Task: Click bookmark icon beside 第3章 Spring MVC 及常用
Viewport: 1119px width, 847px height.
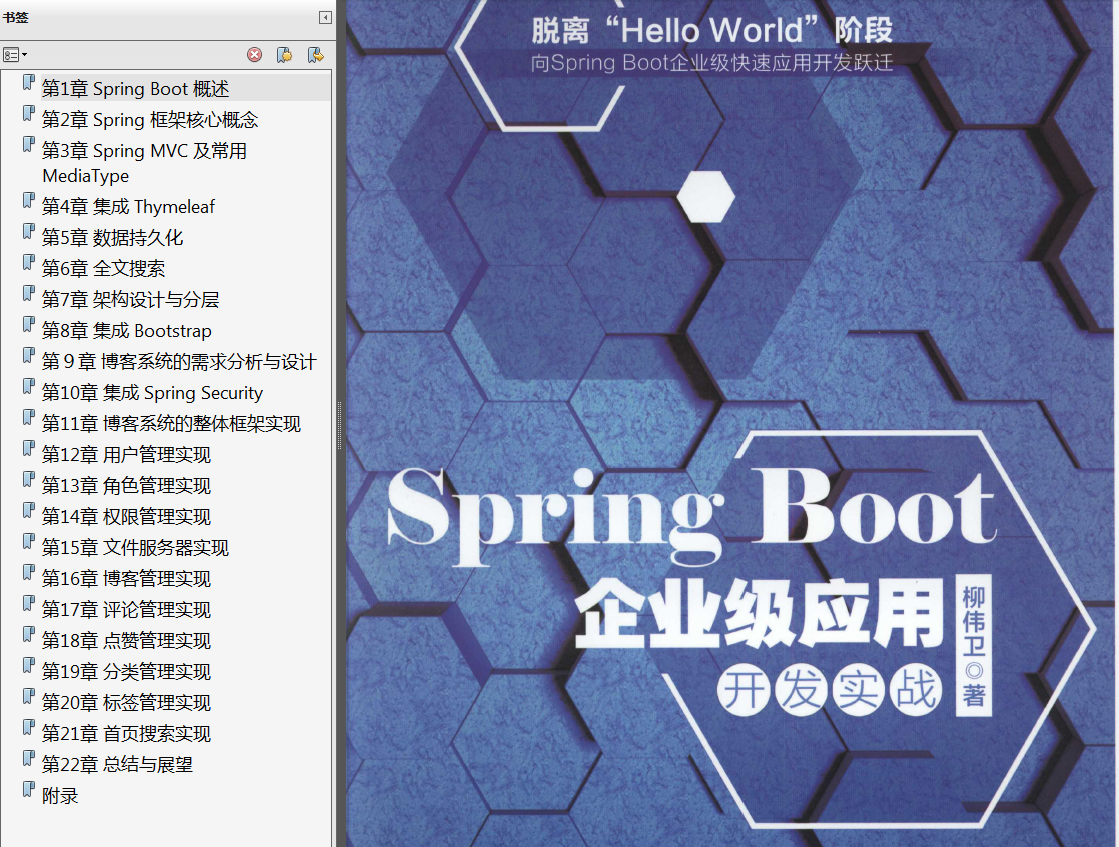Action: coord(29,144)
